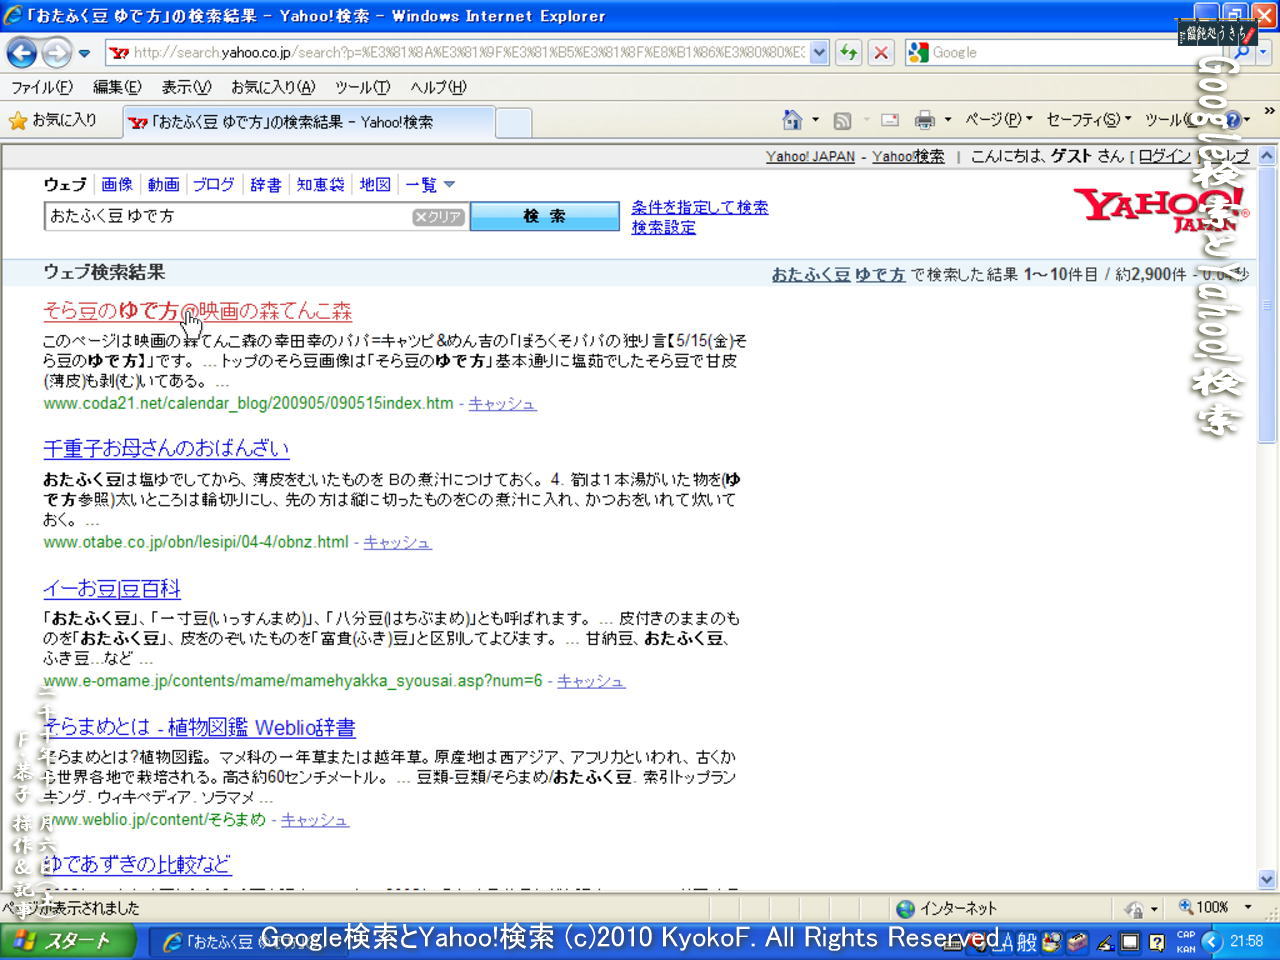This screenshot has height=960, width=1280.
Task: Open result そらまめとは - 植物図鑑 Weblio辞書
Action: [x=199, y=727]
